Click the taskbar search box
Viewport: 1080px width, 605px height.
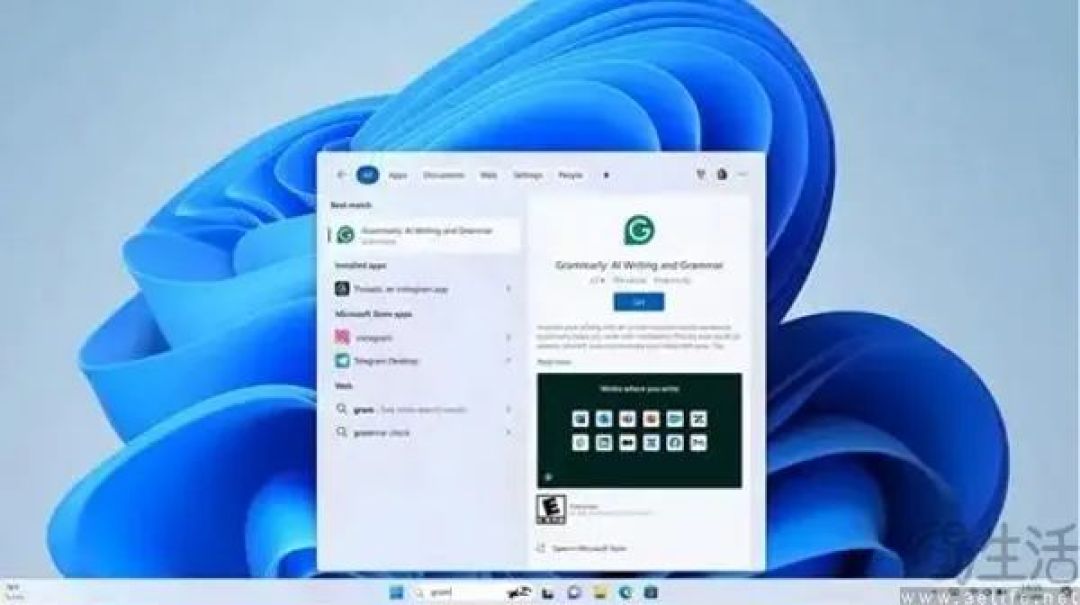[x=455, y=593]
